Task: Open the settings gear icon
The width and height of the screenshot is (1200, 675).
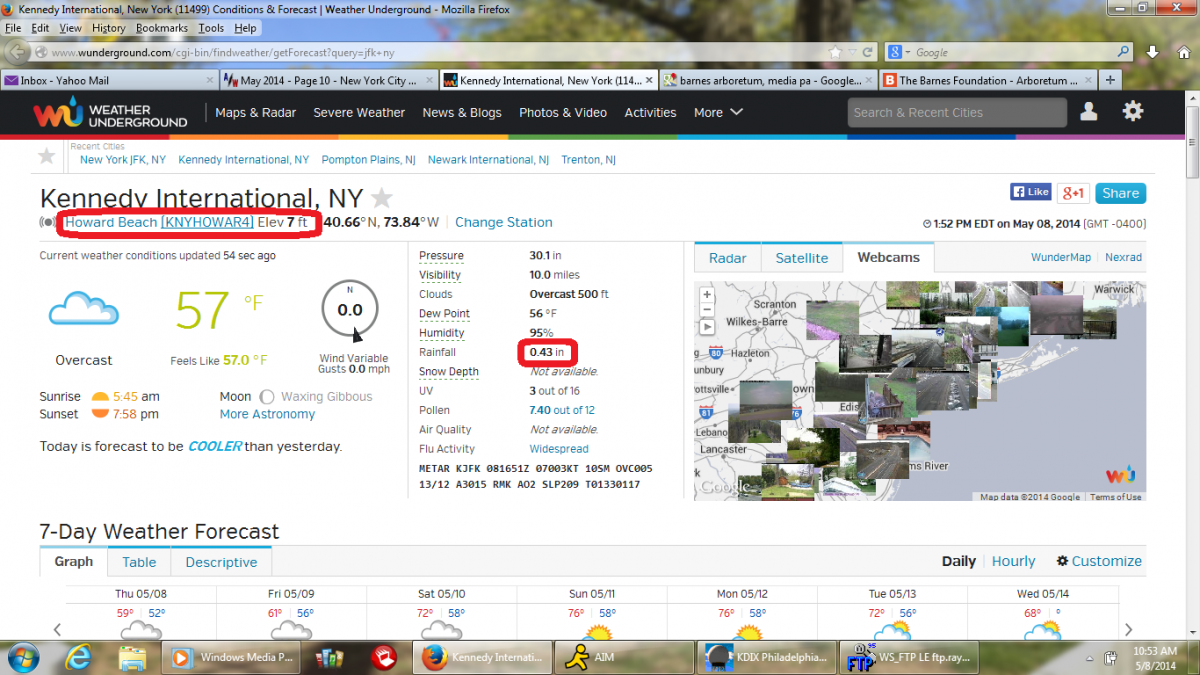Action: point(1133,112)
